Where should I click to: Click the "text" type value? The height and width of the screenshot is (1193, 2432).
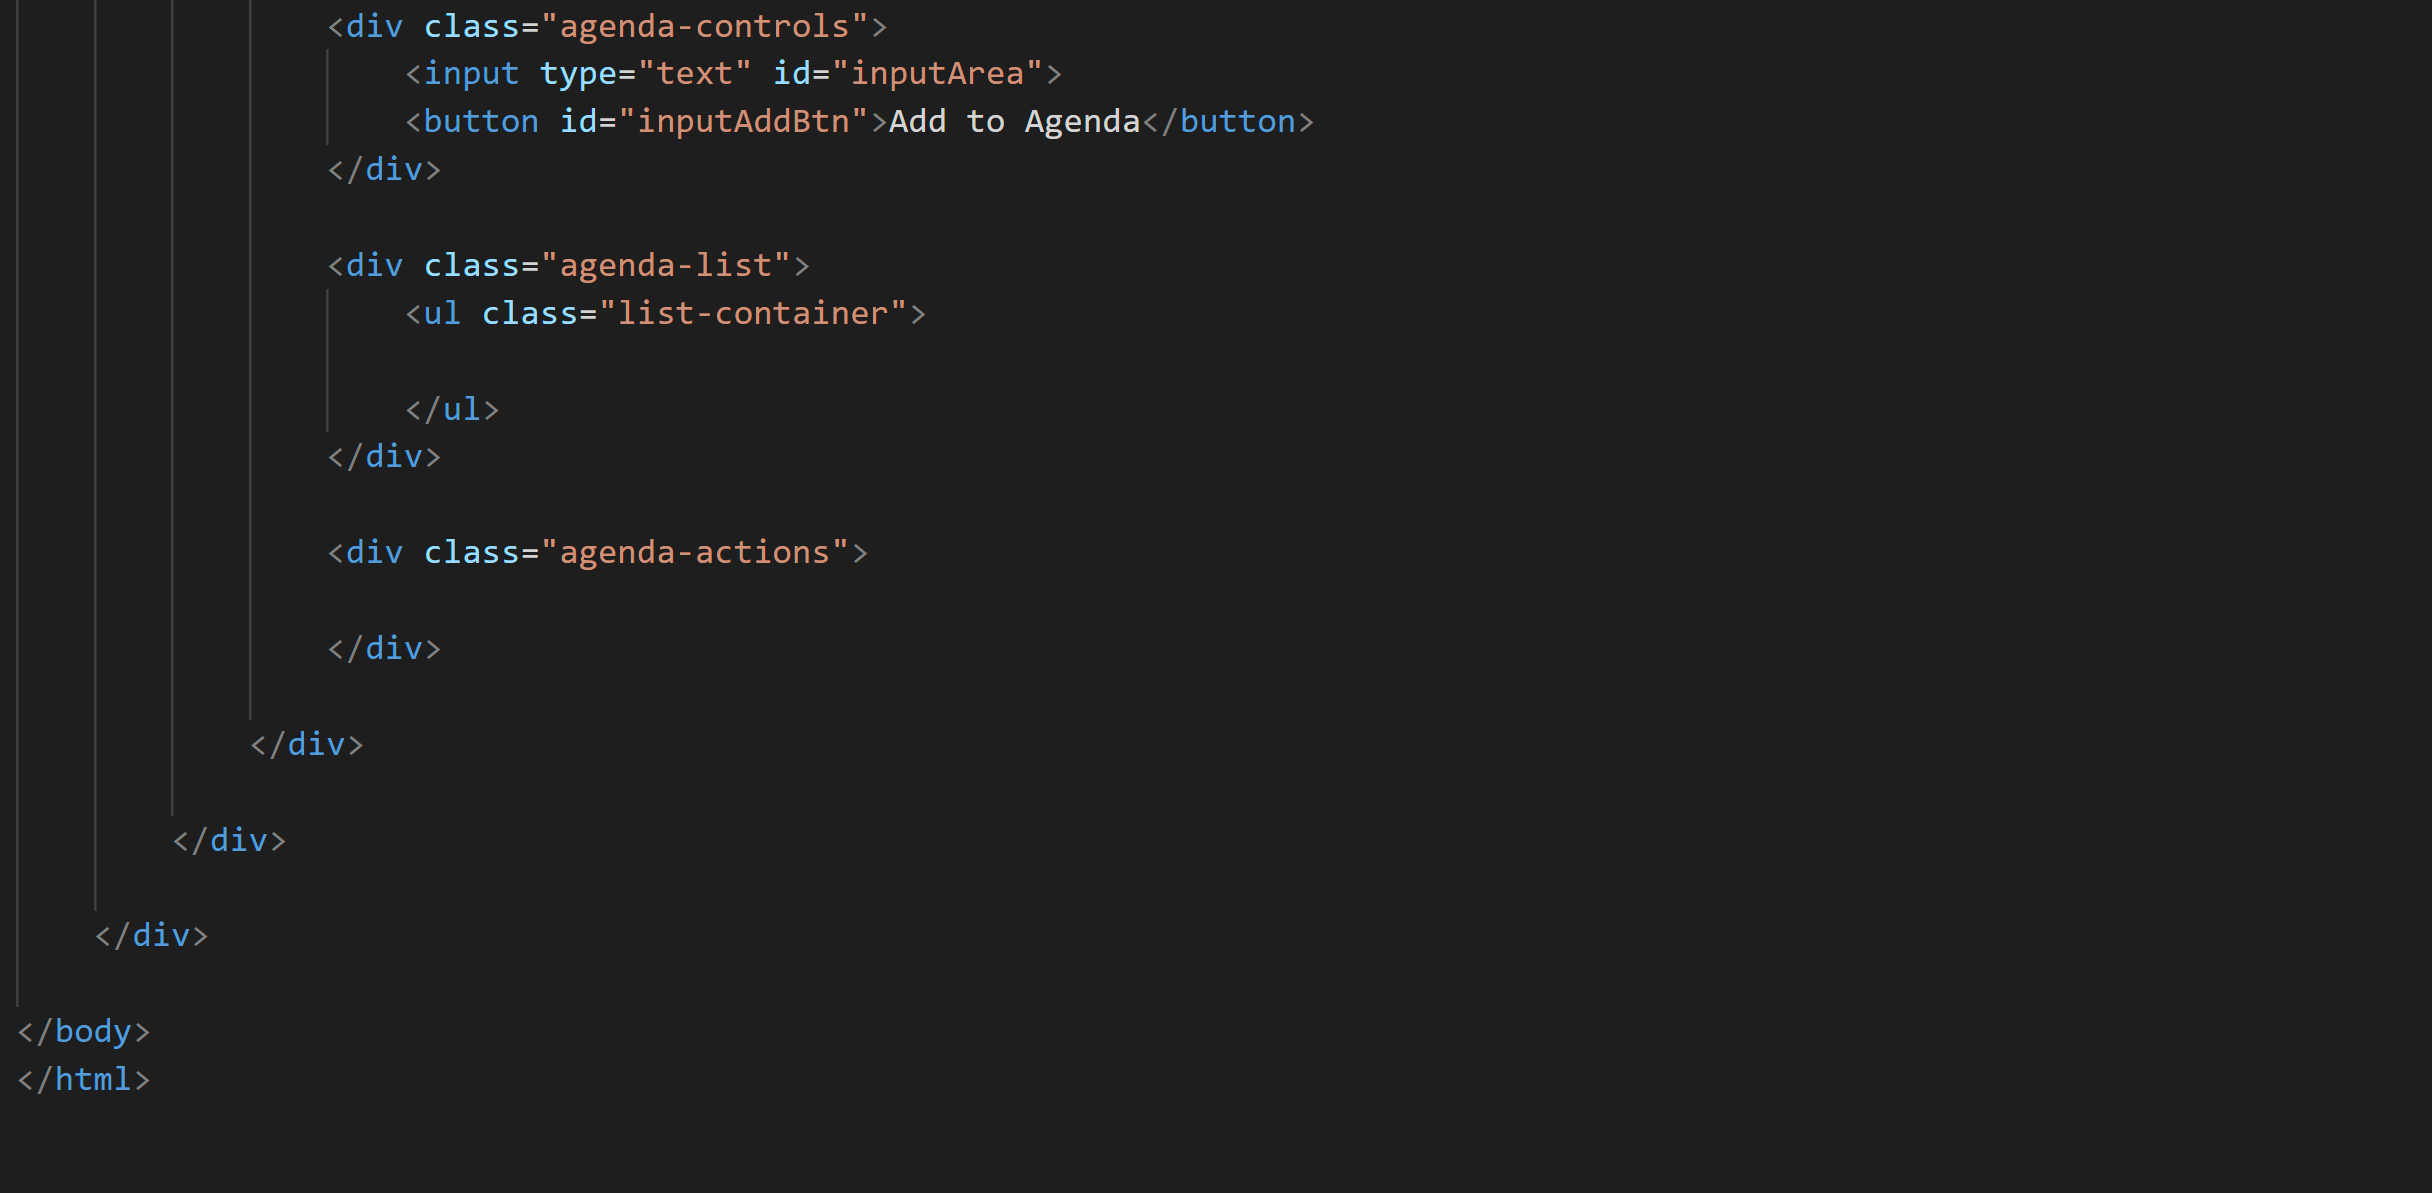(694, 74)
